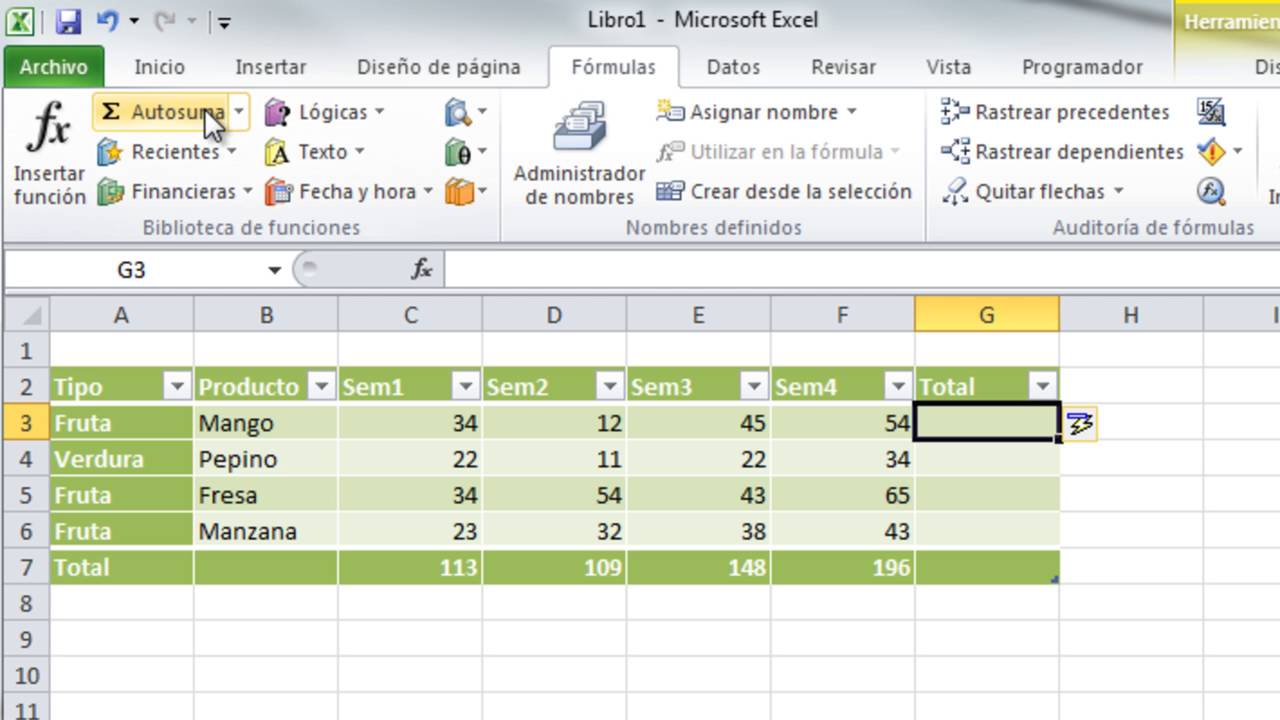Open the more functions books icon
The width and height of the screenshot is (1280, 720).
tap(458, 191)
